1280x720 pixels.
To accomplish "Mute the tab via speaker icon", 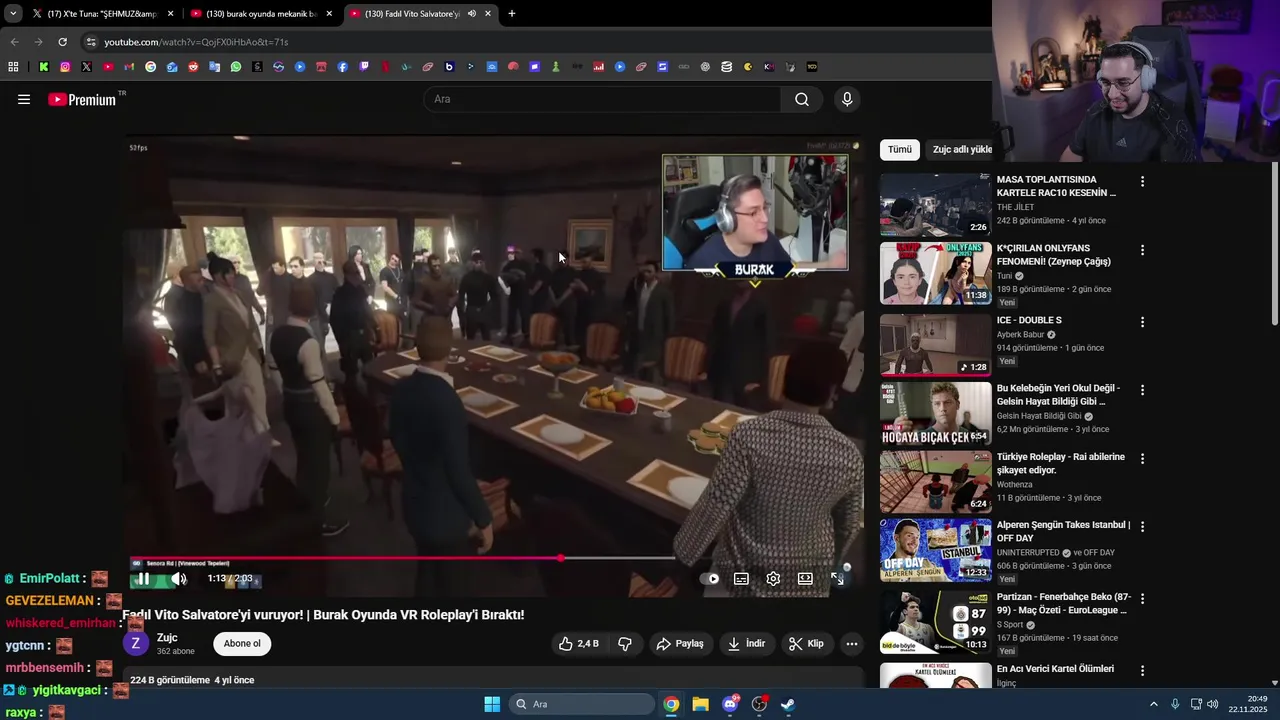I will tap(472, 14).
